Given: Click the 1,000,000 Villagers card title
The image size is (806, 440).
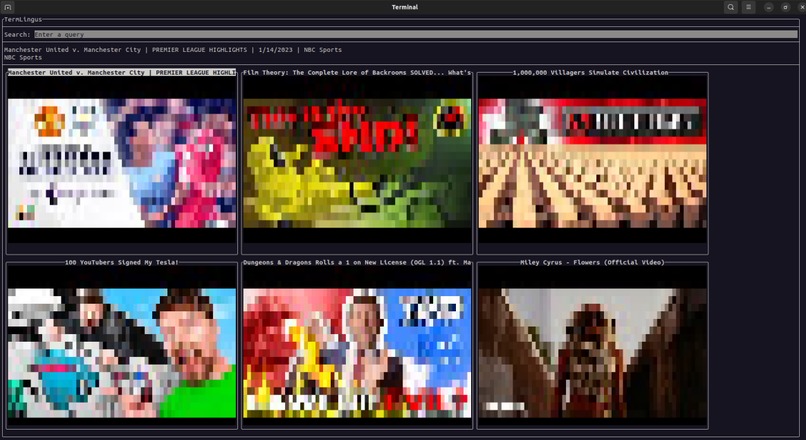Looking at the screenshot, I should pos(591,72).
